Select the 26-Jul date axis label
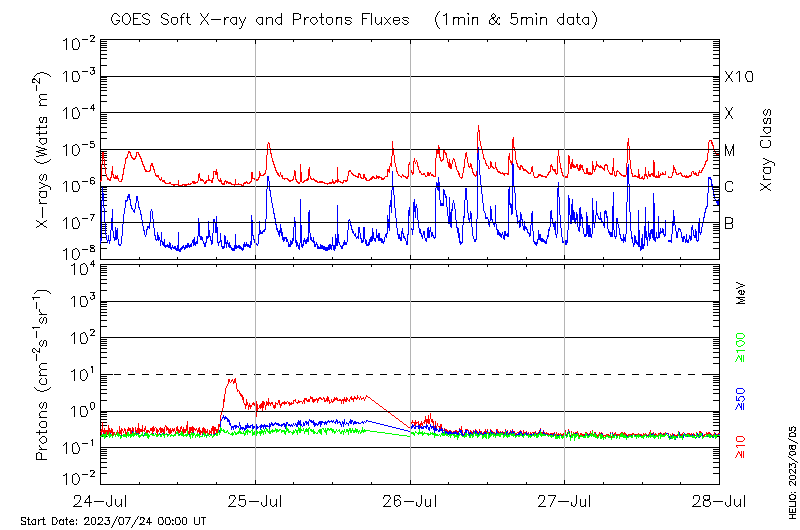This screenshot has height=530, width=800. click(410, 501)
